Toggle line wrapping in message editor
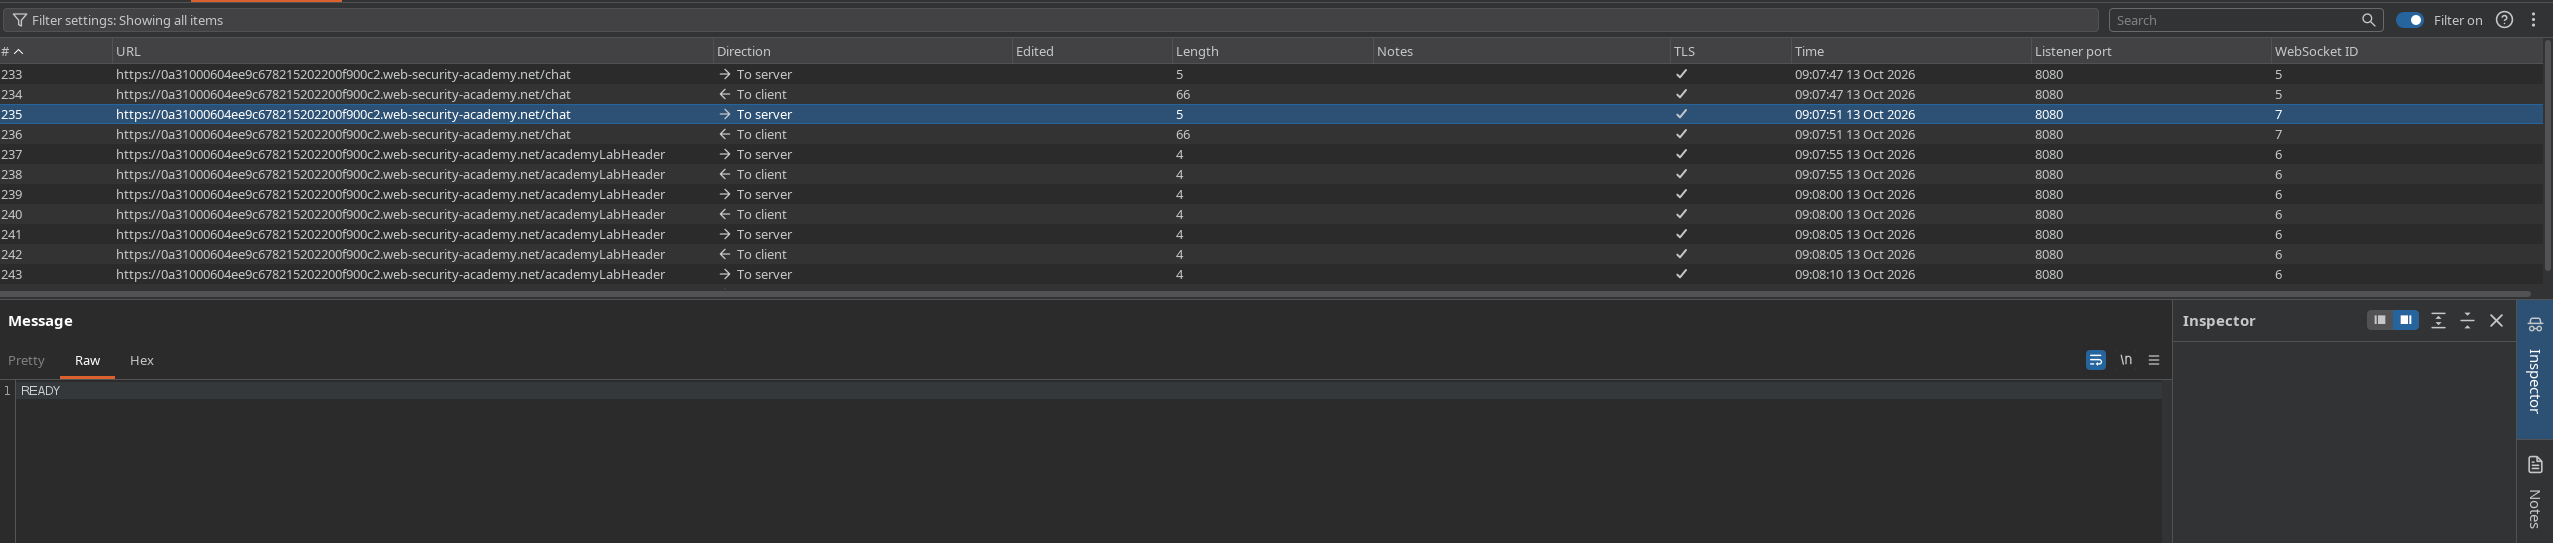The width and height of the screenshot is (2553, 543). 2095,360
